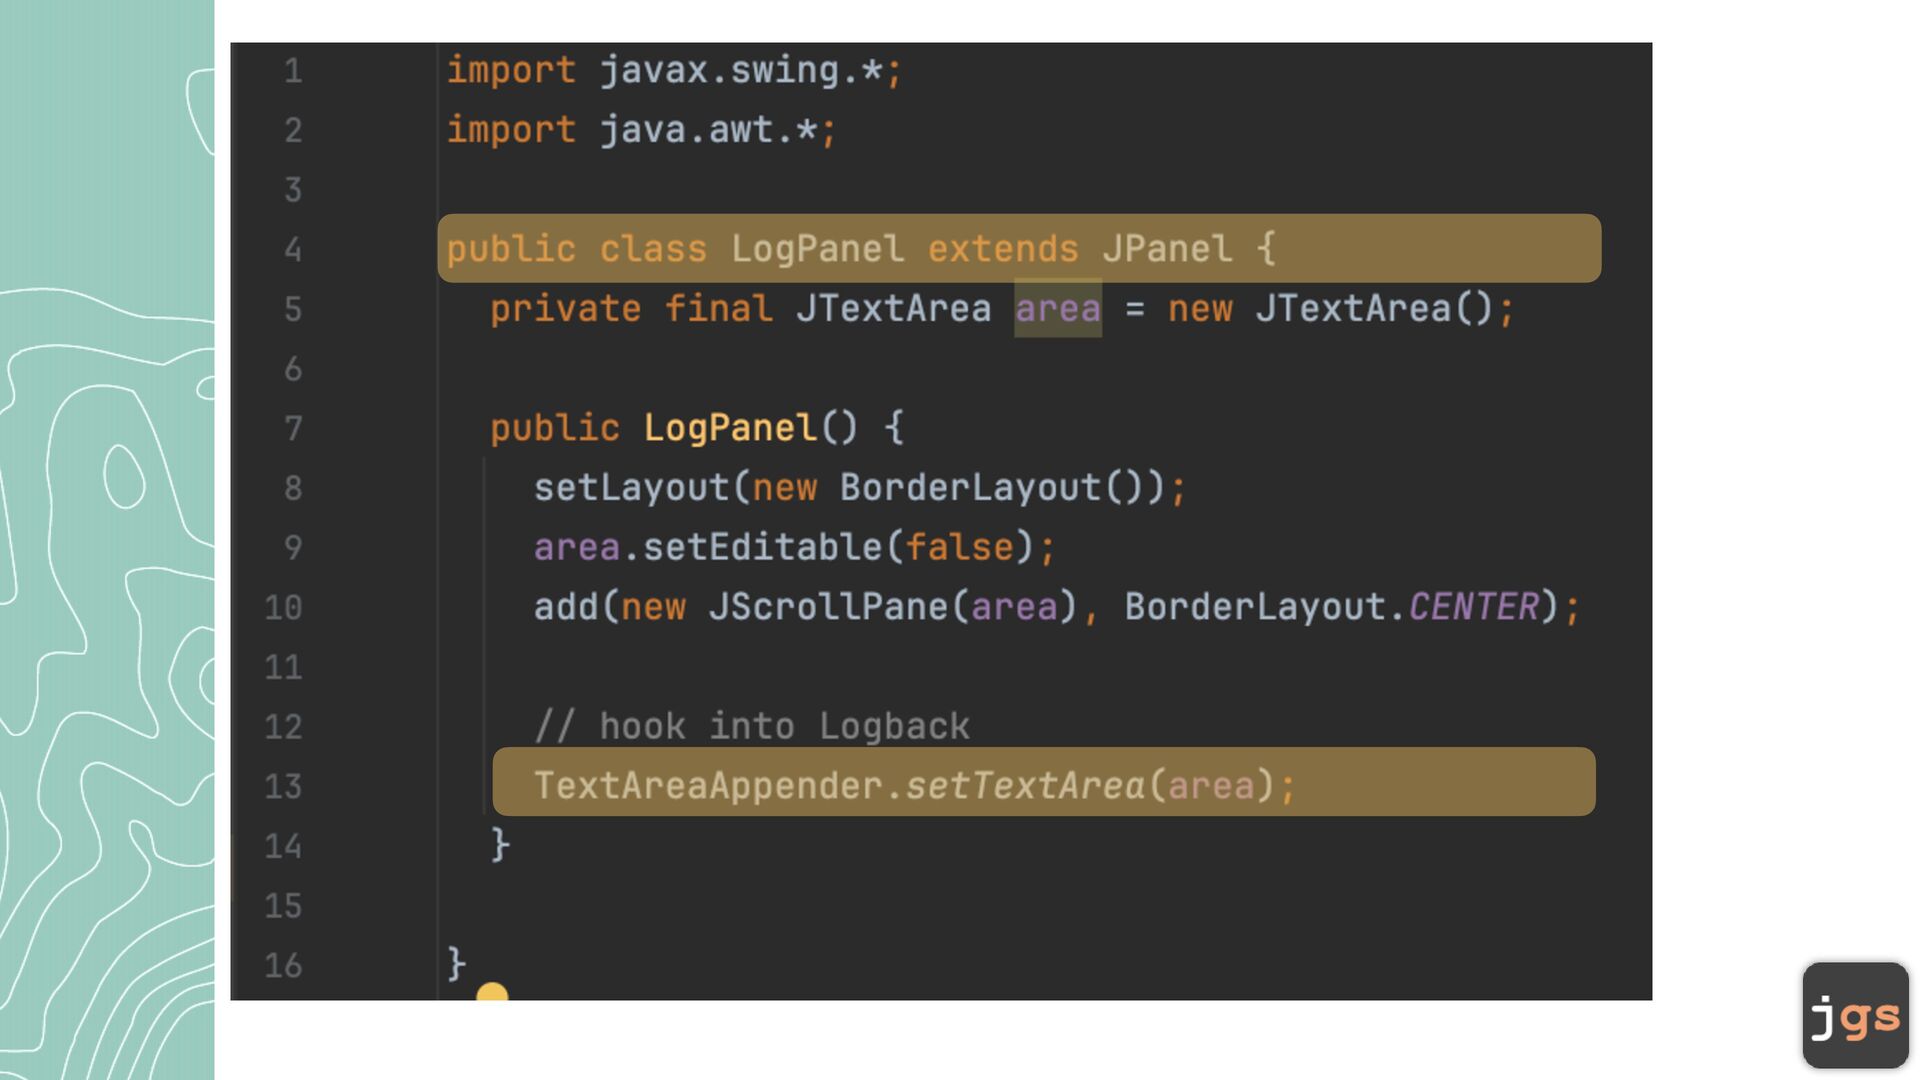Click the 'setTextArea' method call
Screen dimensions: 1920x1080
1025,786
